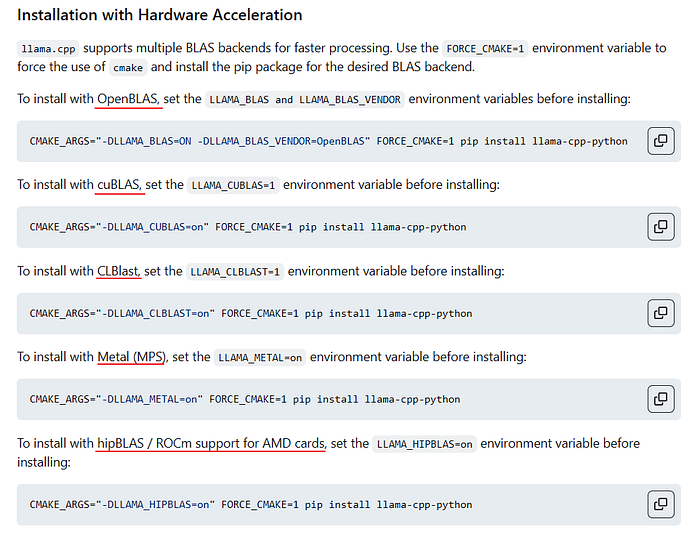Open the OpenBLAS link
Image resolution: width=700 pixels, height=537 pixels.
coord(127,99)
